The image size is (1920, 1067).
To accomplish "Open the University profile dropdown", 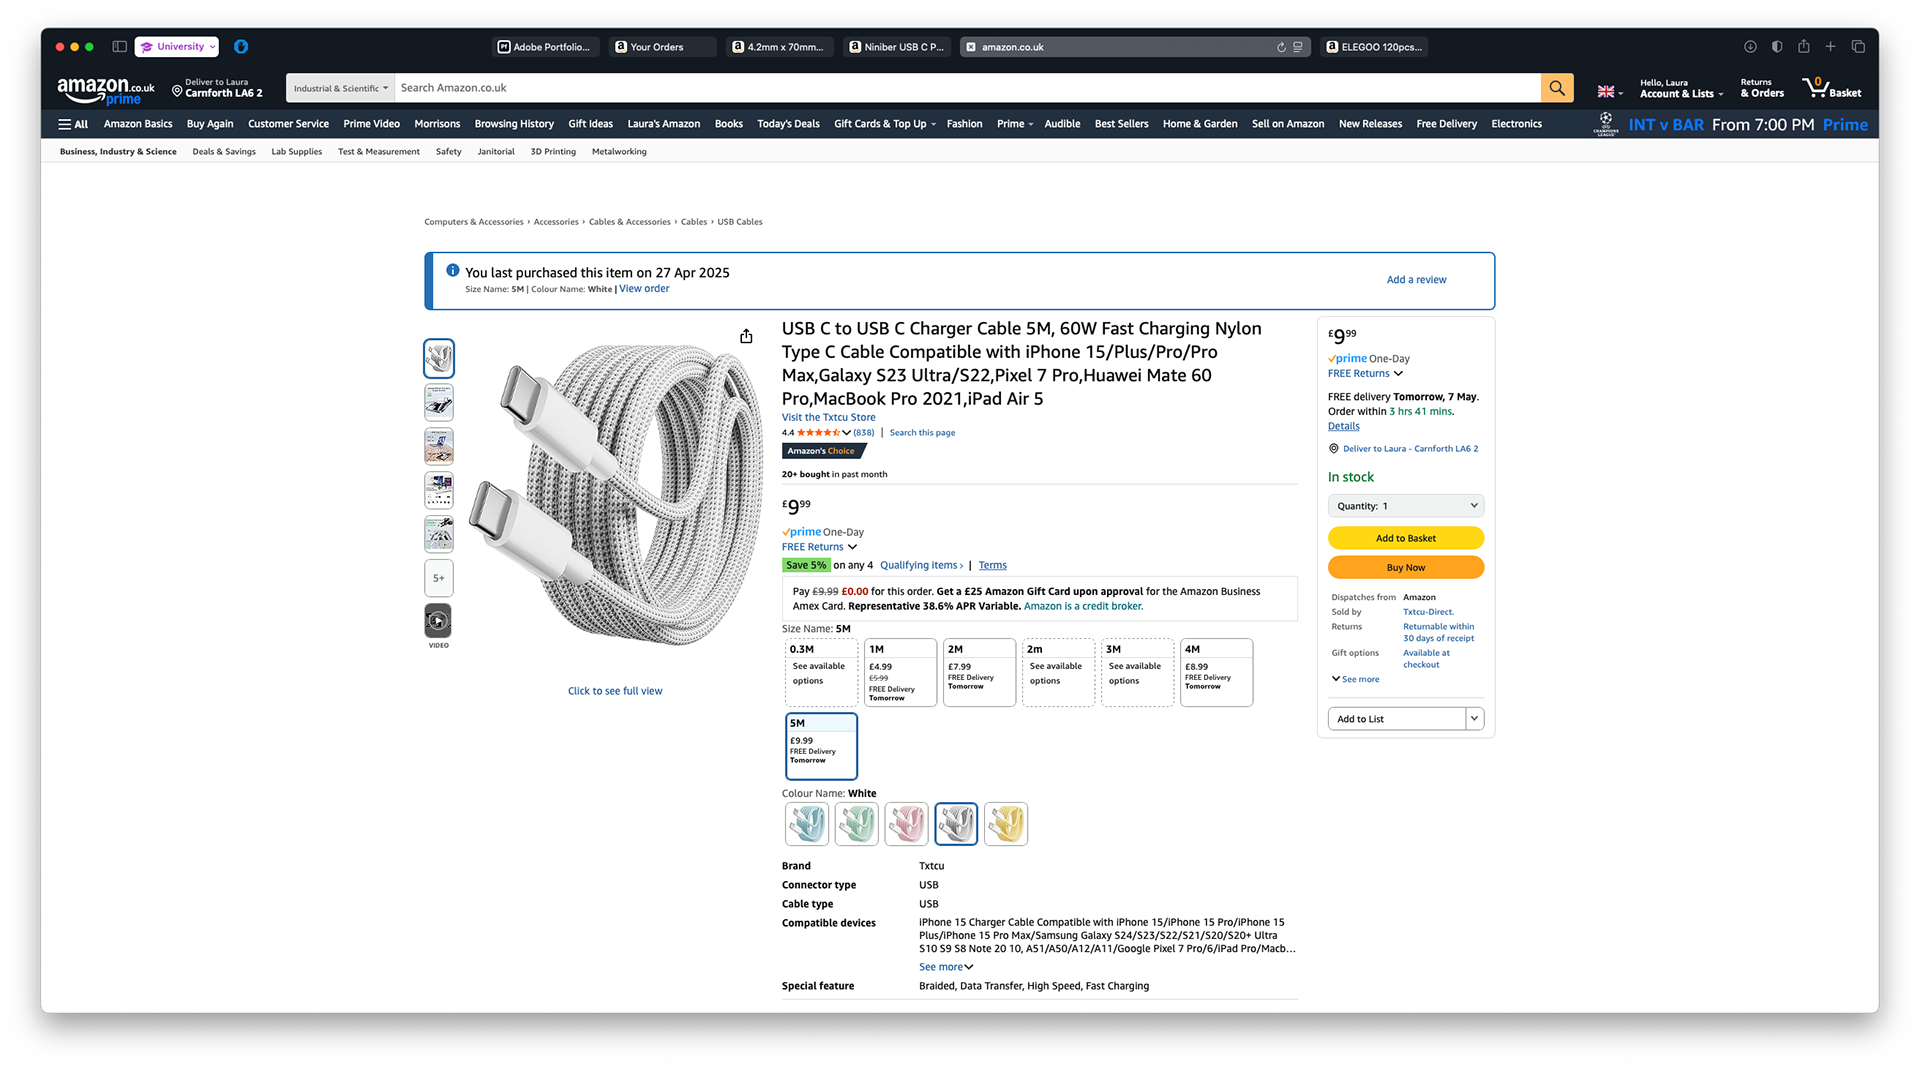I will 177,46.
